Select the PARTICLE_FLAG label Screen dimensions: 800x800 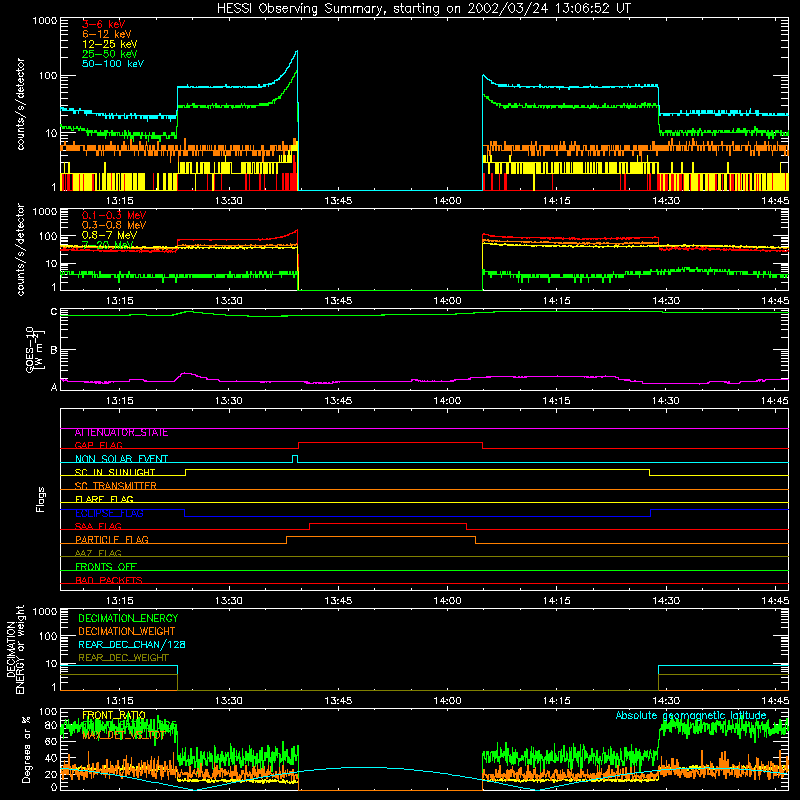tap(112, 540)
